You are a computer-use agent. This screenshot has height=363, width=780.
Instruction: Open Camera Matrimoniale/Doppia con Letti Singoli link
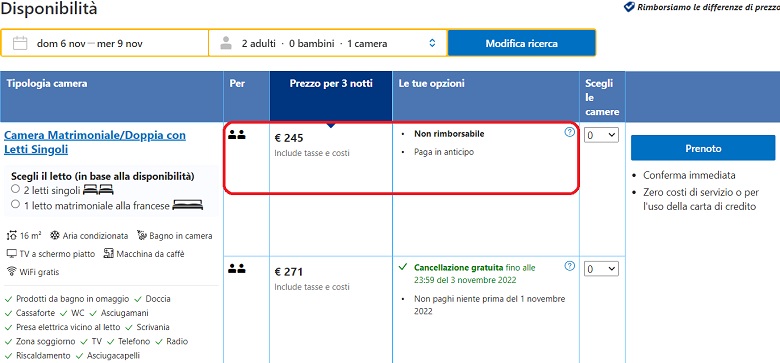95,142
